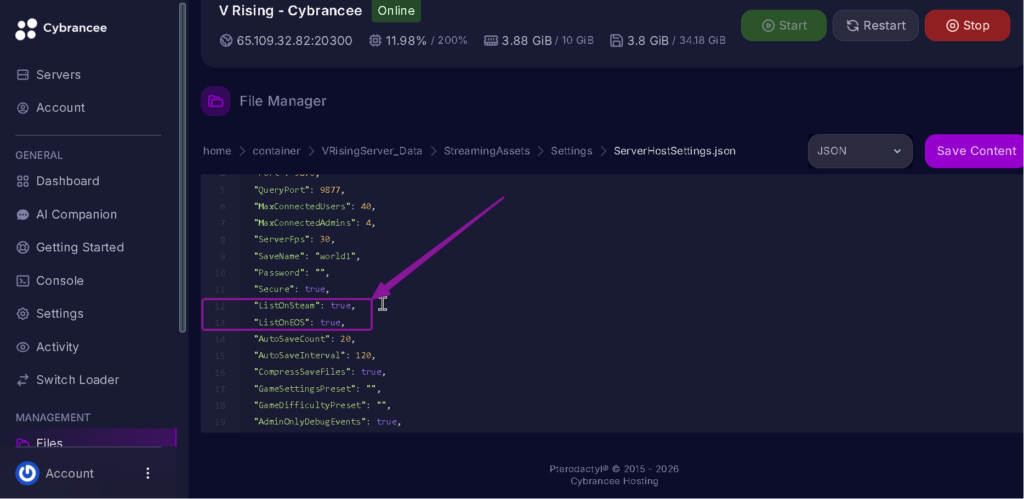Click the Cybrancee logo icon
Viewport: 1024px width, 499px height.
[26, 29]
